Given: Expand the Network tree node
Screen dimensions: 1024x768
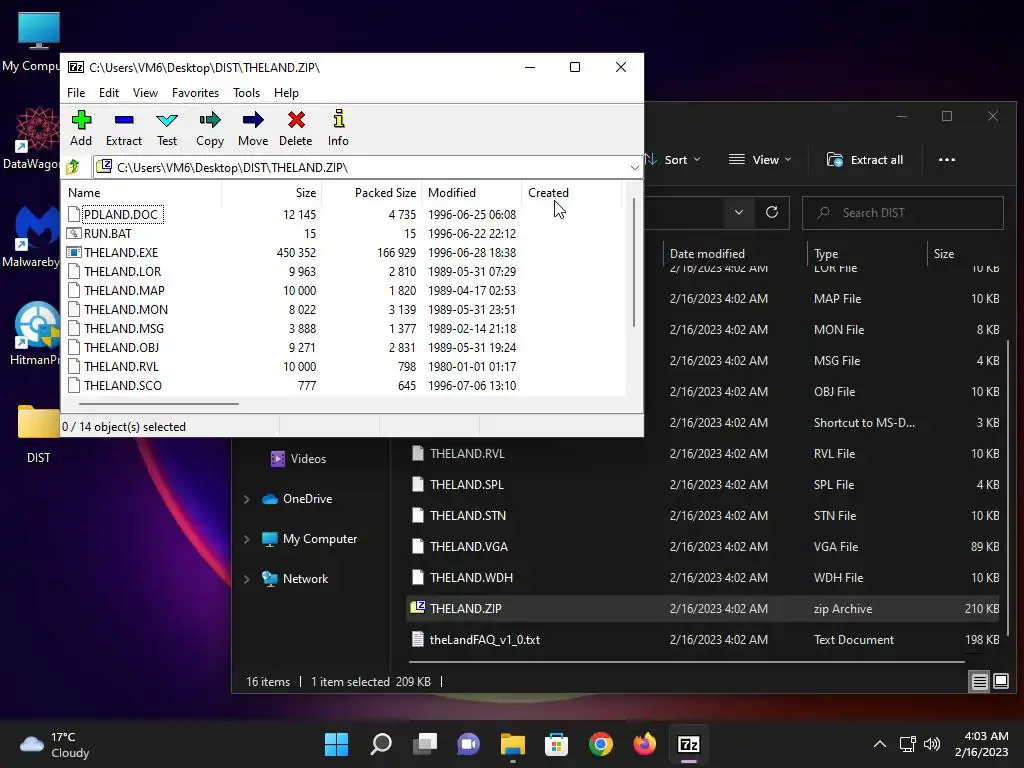Looking at the screenshot, I should click(247, 579).
